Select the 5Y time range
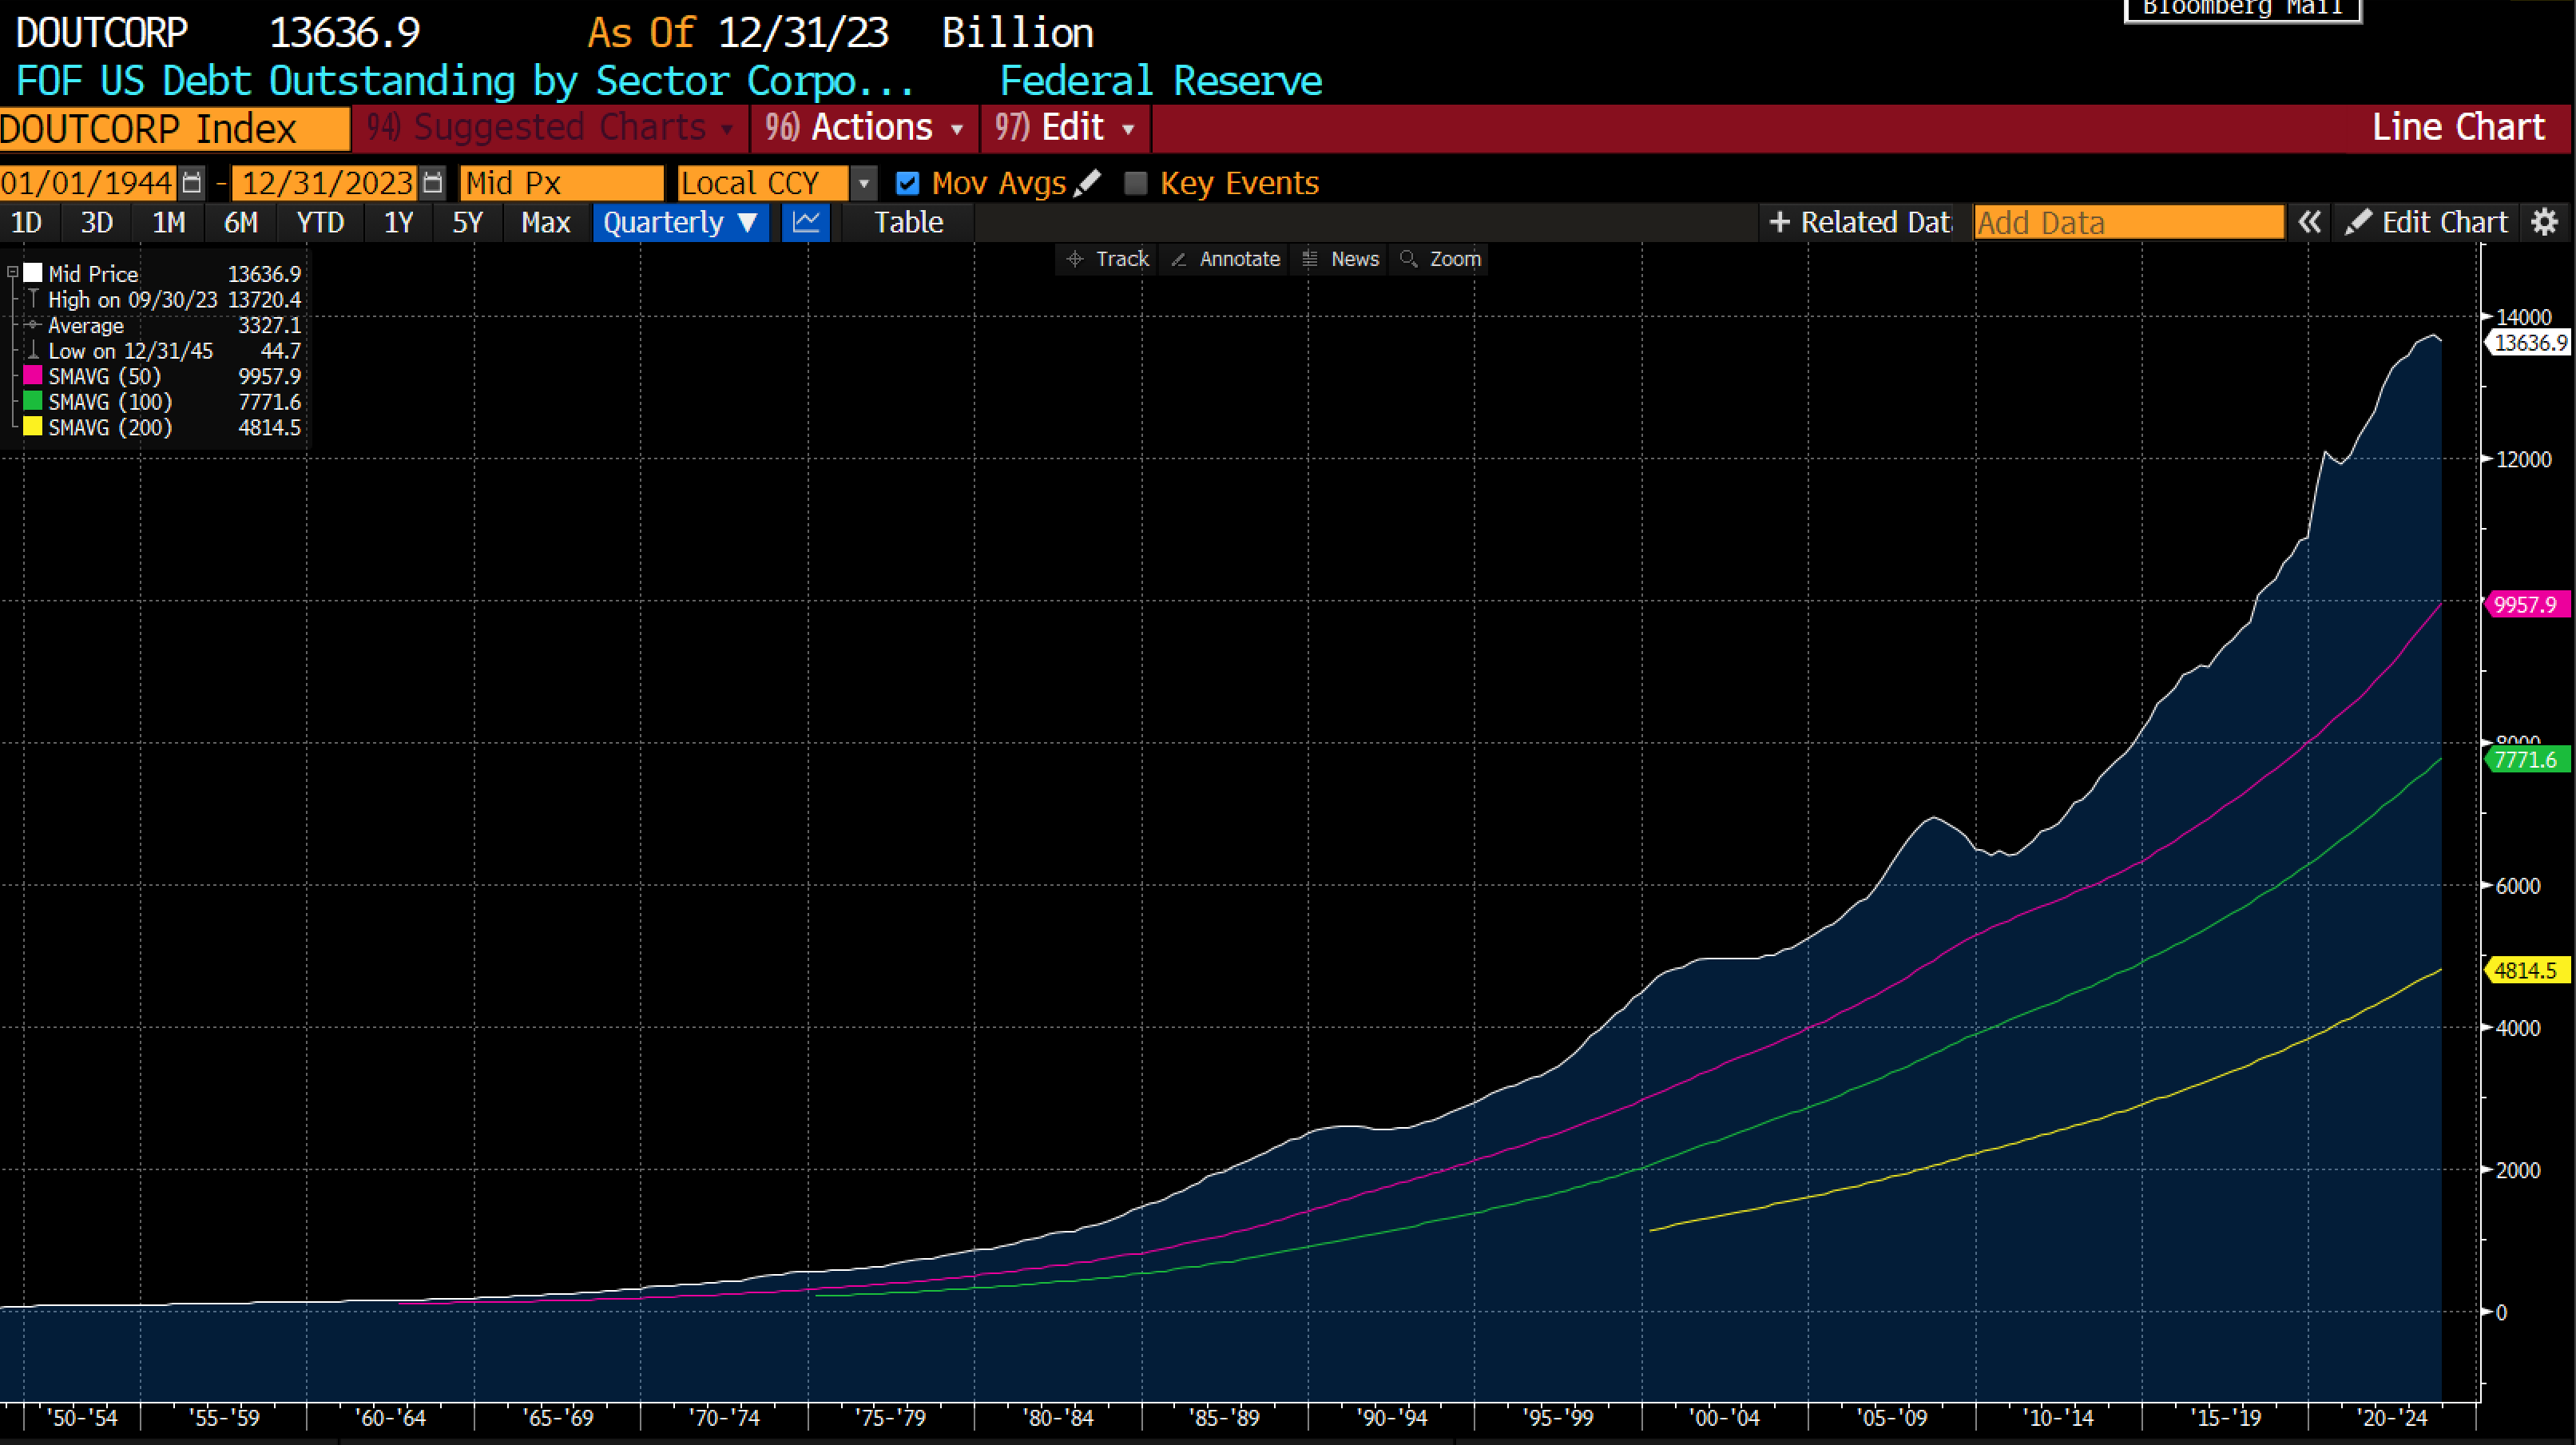2576x1445 pixels. click(467, 222)
